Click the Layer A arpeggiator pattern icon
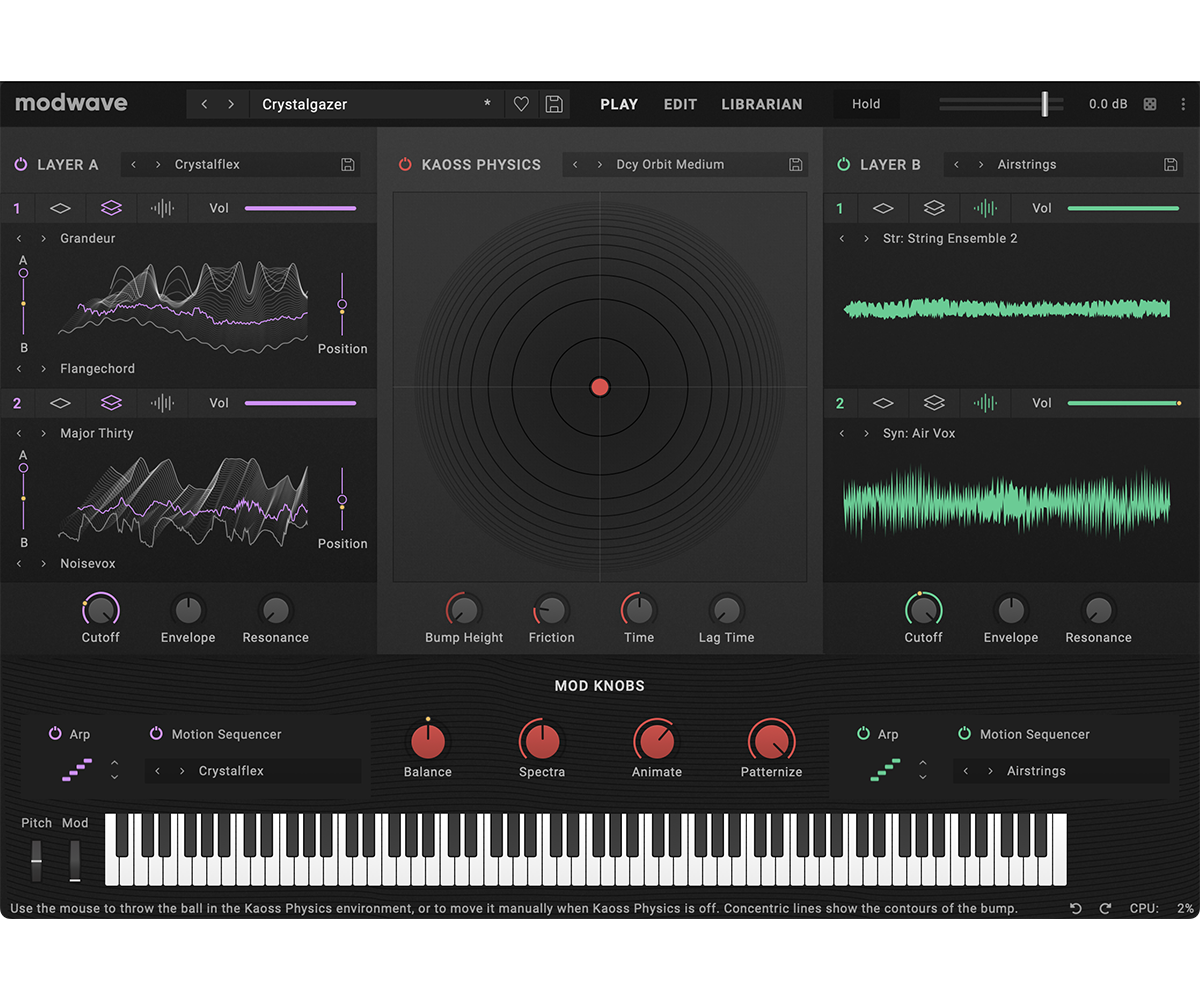 [x=77, y=769]
